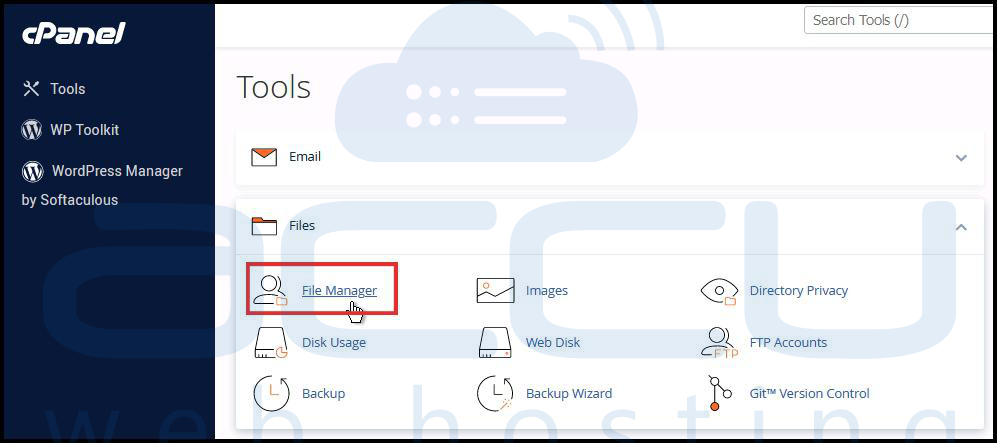Viewport: 997px width, 443px height.
Task: Open the Backup Wizard link
Action: (x=569, y=393)
